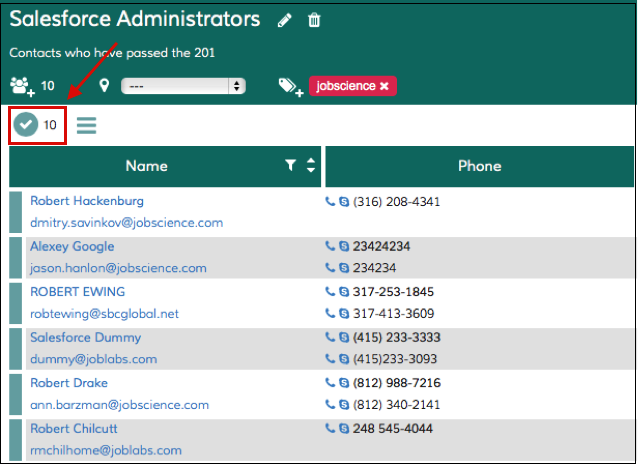Open Robert Hackenburg's contact

coord(87,201)
